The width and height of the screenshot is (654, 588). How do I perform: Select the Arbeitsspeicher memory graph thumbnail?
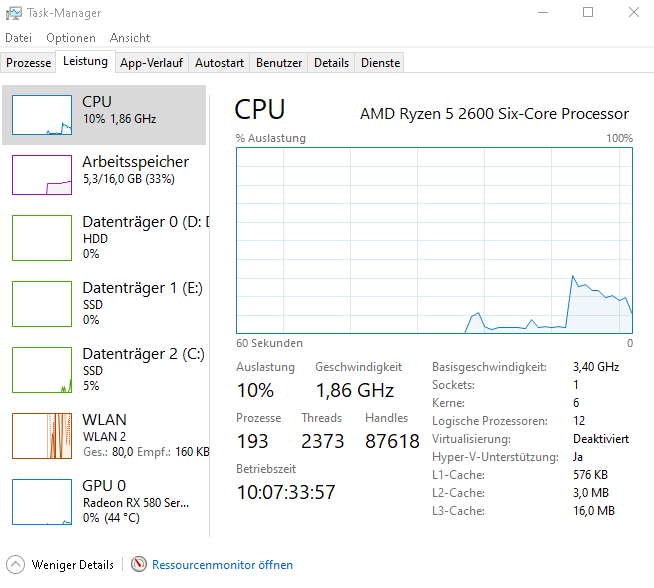click(42, 175)
